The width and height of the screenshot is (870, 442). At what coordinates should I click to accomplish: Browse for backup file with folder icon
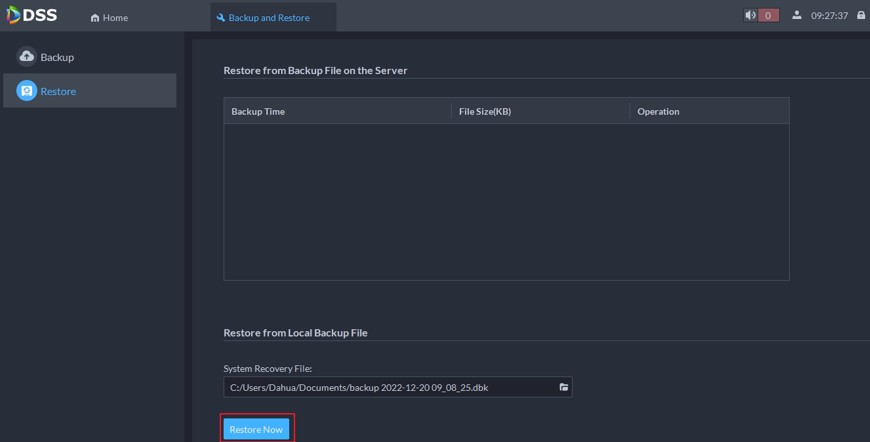564,387
